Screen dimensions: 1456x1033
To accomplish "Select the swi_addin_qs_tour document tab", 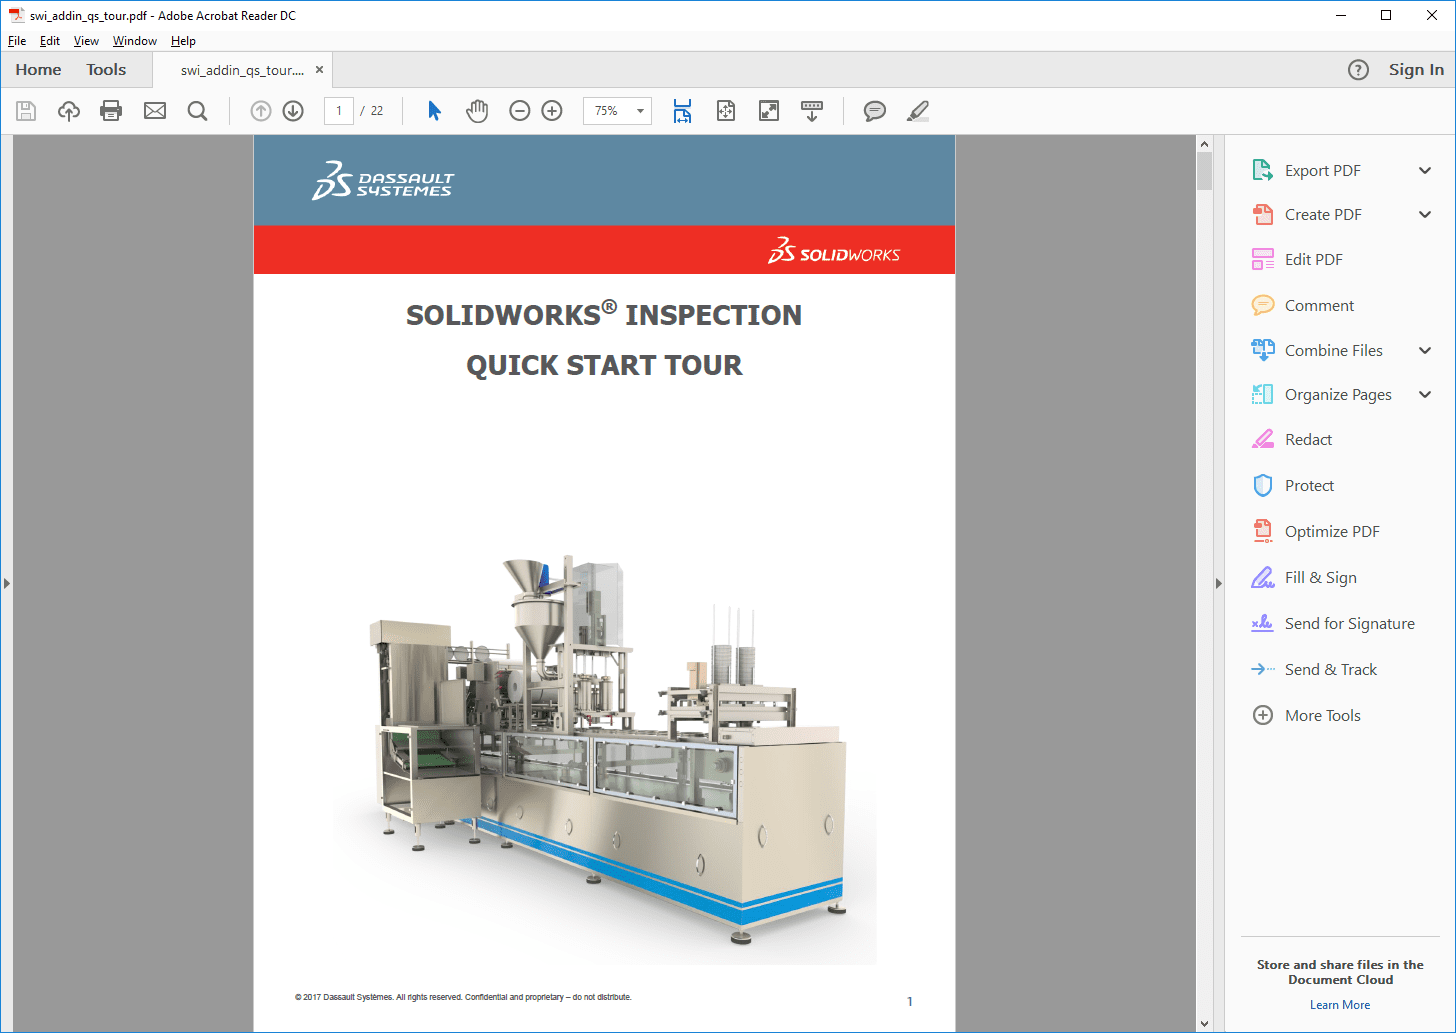I will 242,70.
